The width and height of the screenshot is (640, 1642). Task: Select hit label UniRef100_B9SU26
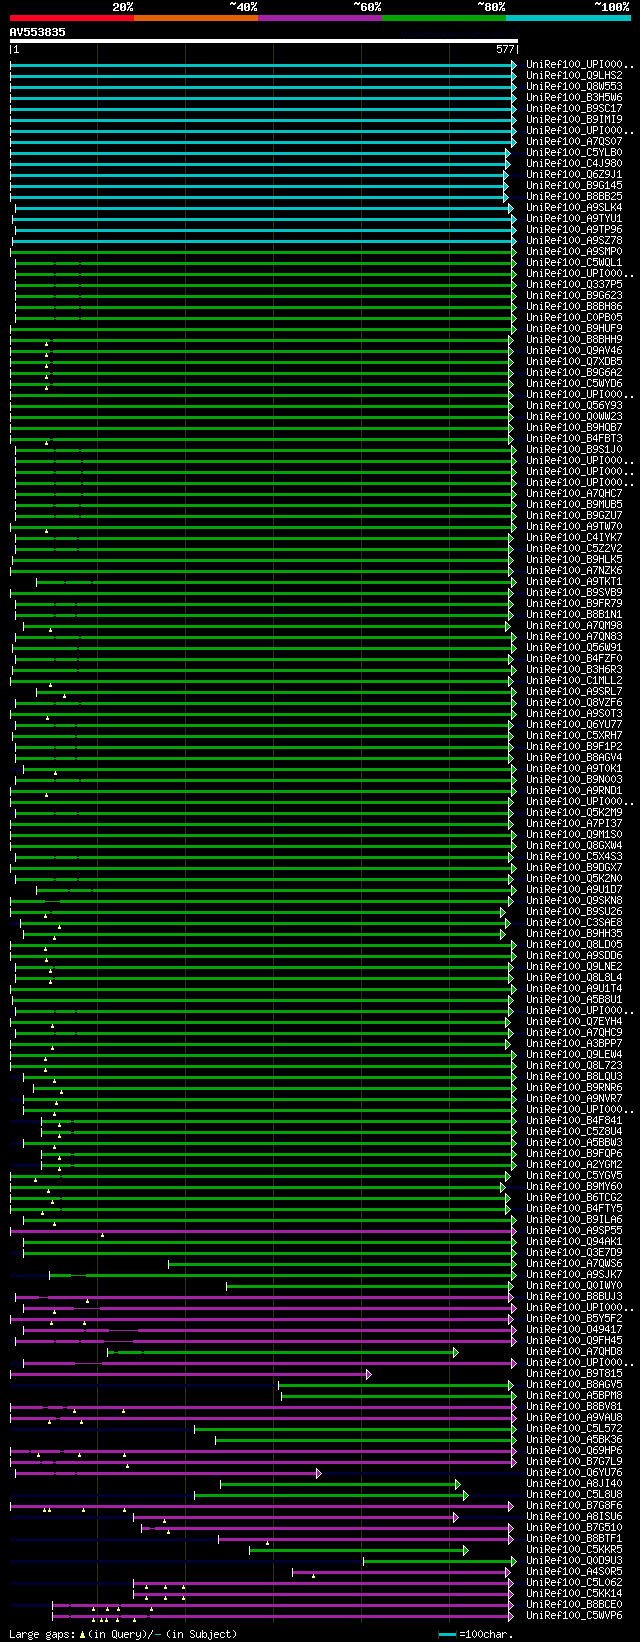pyautogui.click(x=574, y=911)
